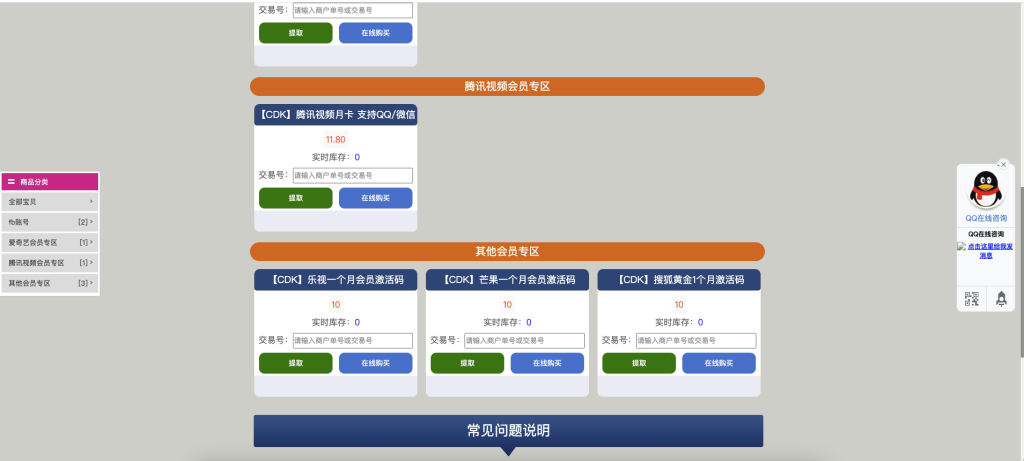Click the arrow beside fb账号 [2]
Viewport: 1024px width, 461px height.
91,222
